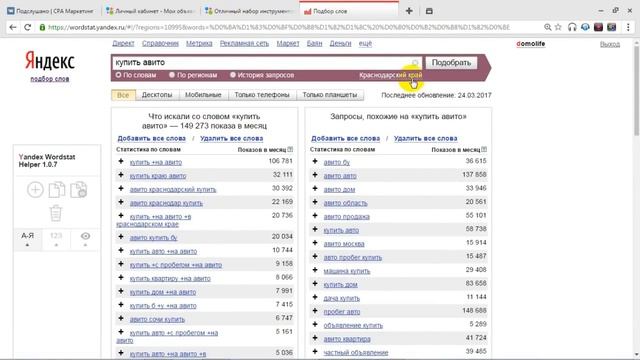Click the «Подобрать» button
The width and height of the screenshot is (640, 360).
click(451, 63)
